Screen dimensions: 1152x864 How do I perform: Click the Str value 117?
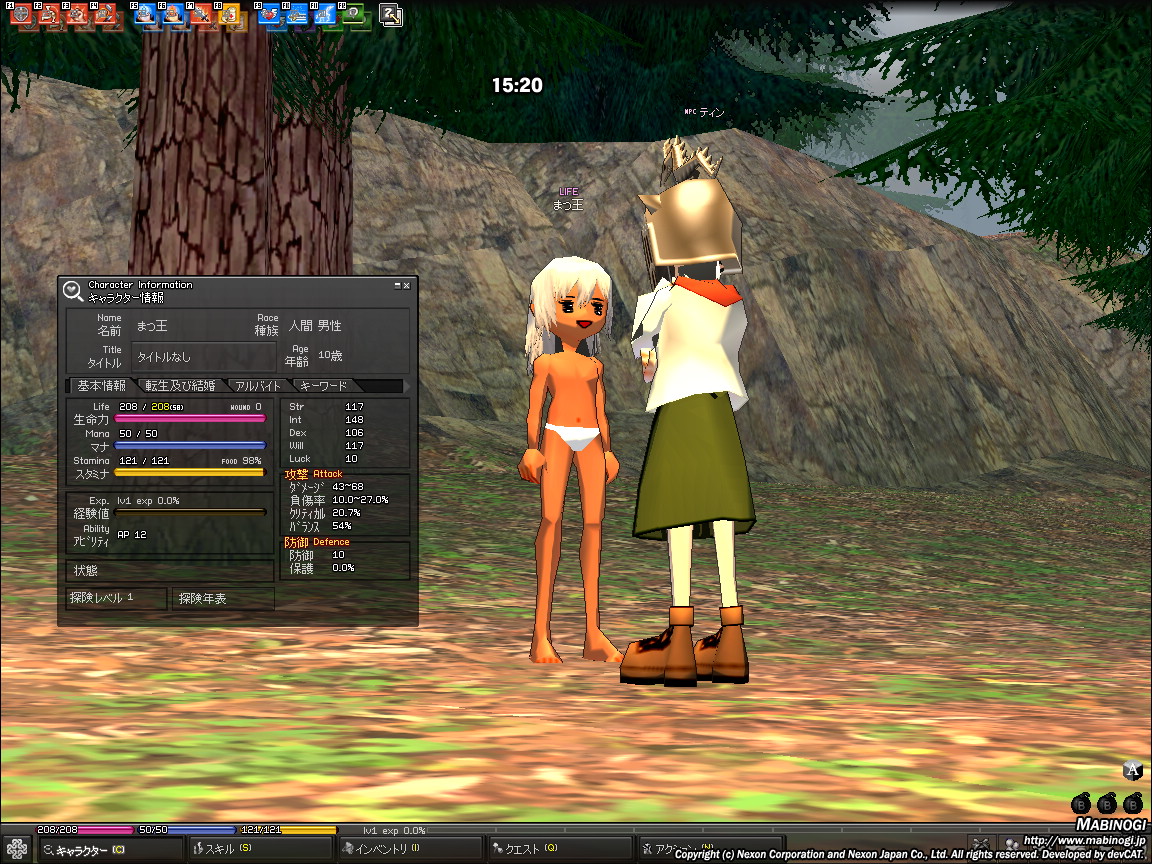(354, 406)
